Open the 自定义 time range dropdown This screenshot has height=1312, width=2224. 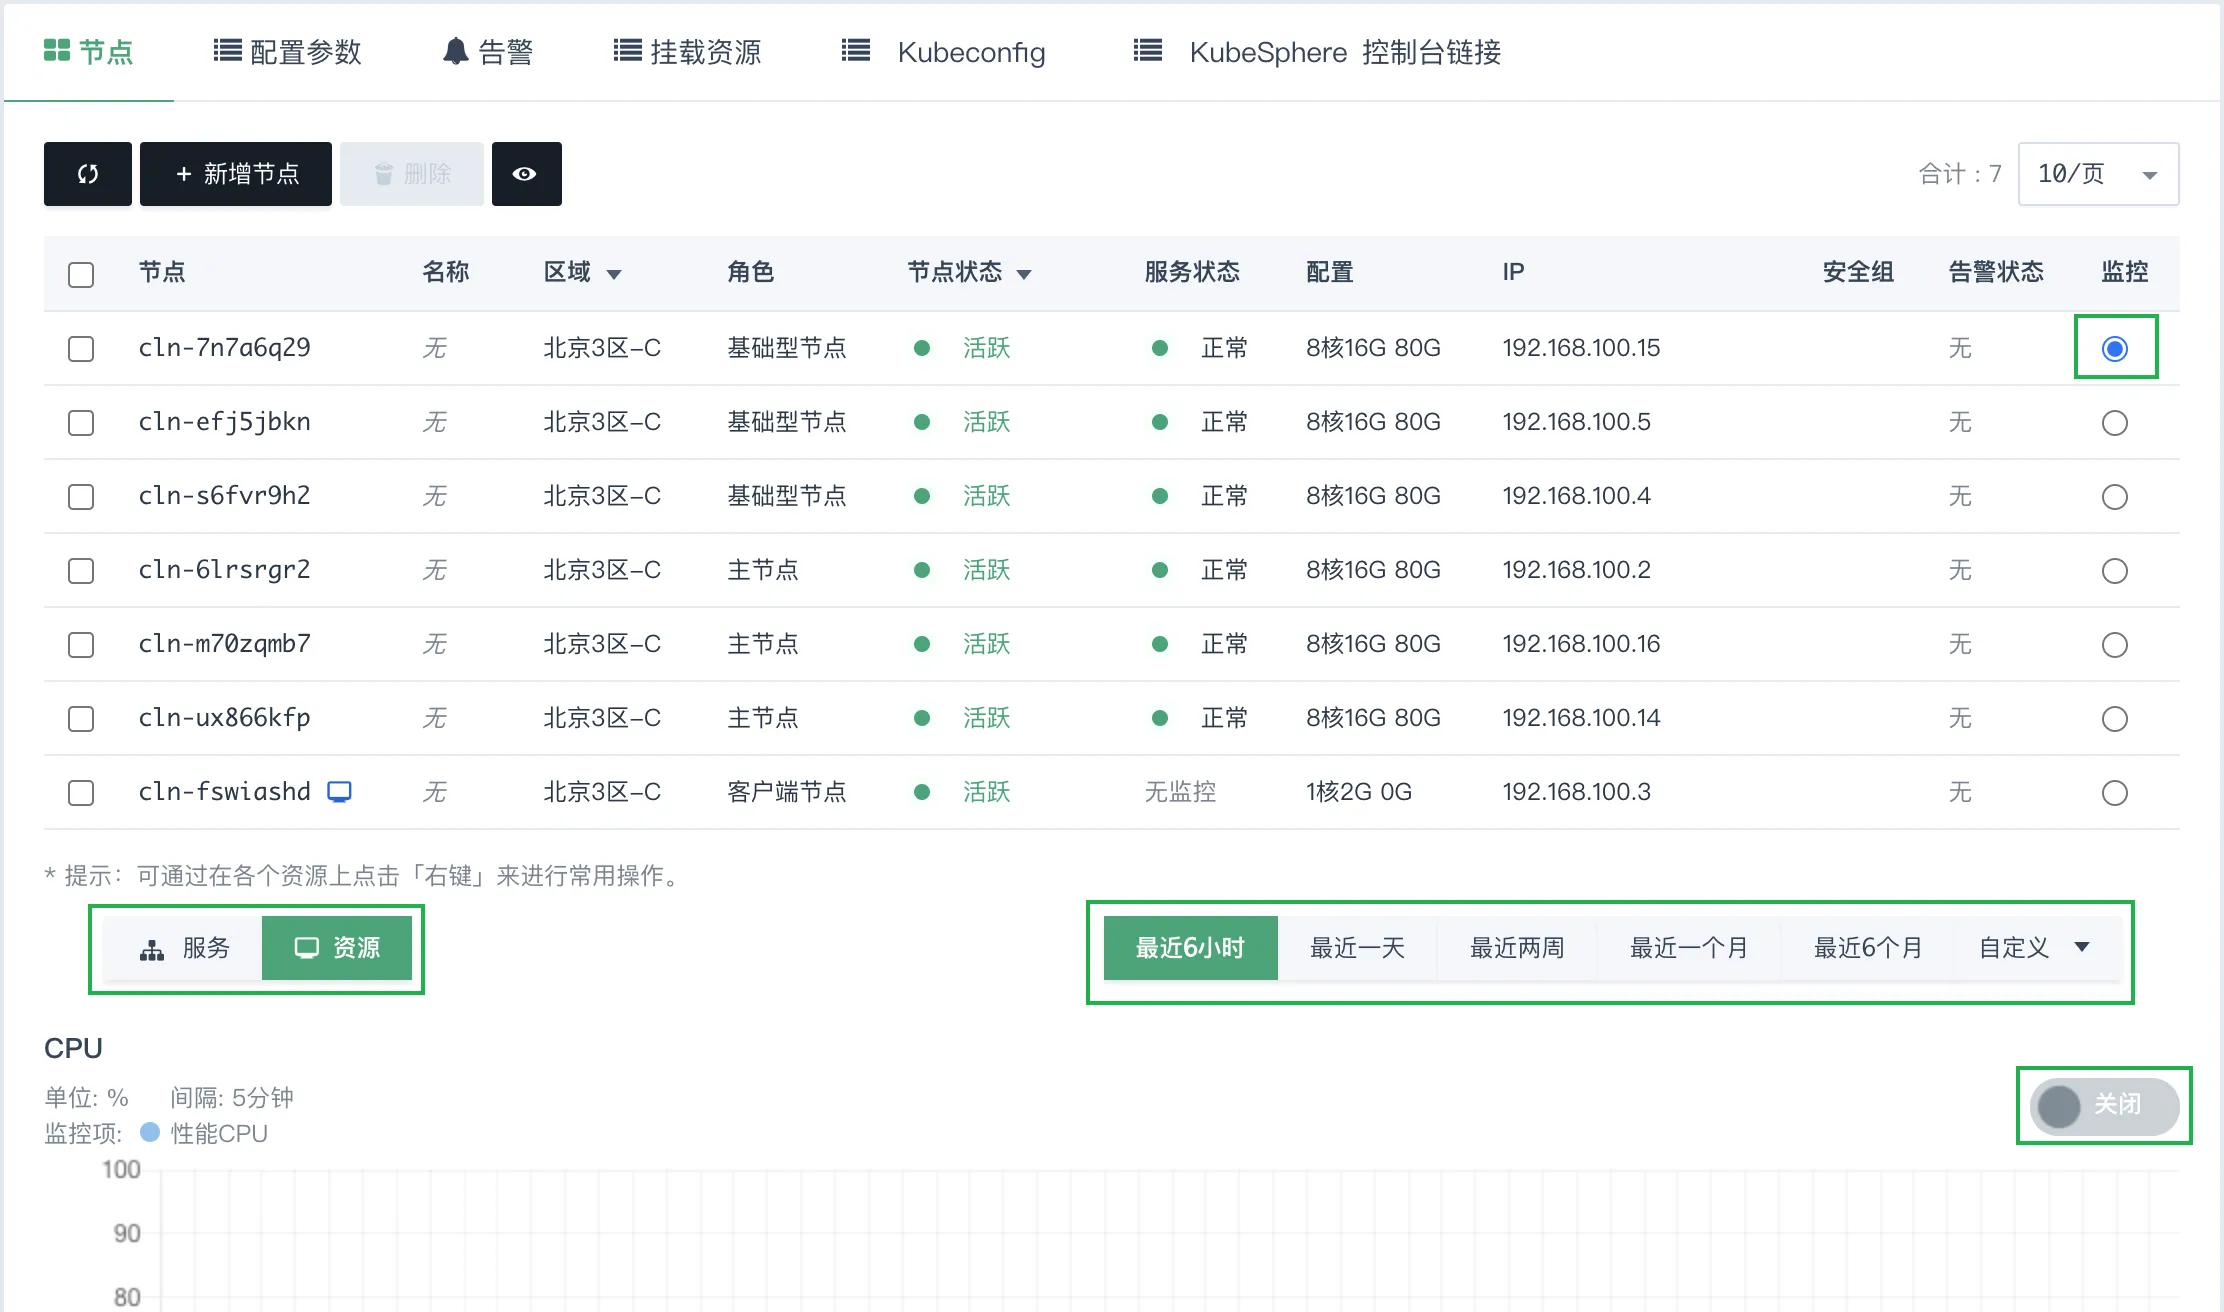tap(2036, 948)
